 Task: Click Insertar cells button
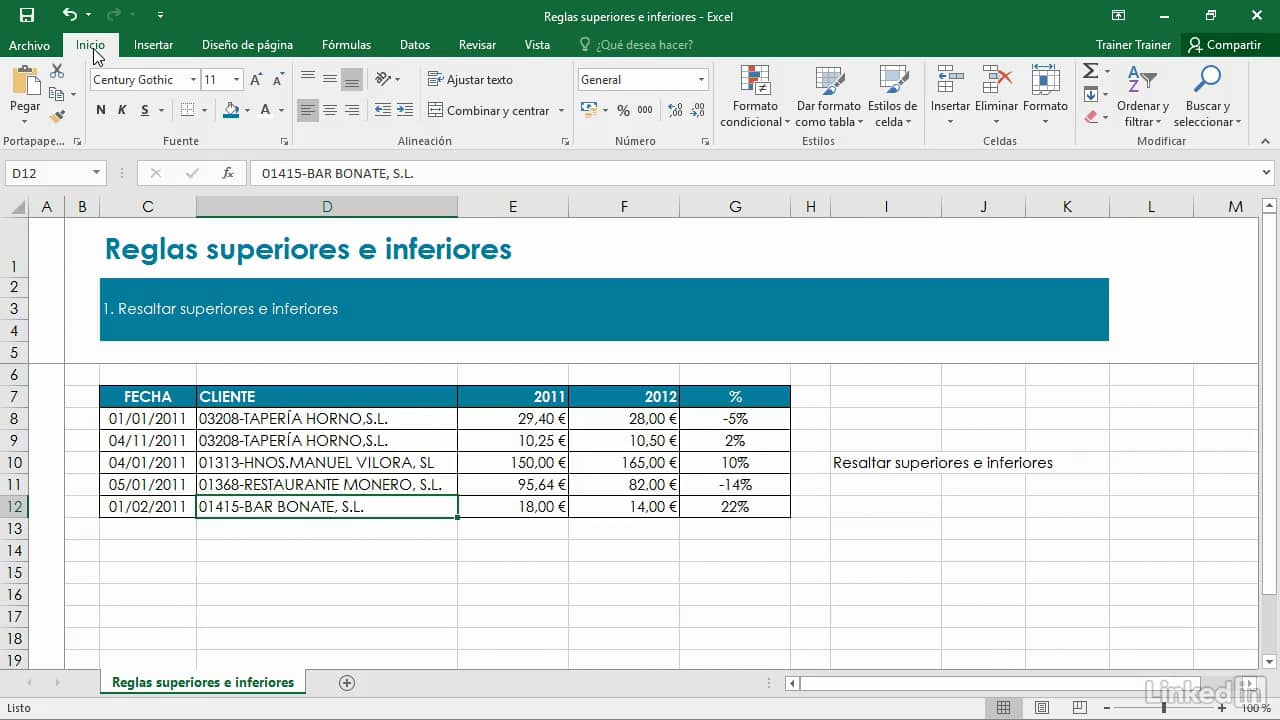click(950, 96)
